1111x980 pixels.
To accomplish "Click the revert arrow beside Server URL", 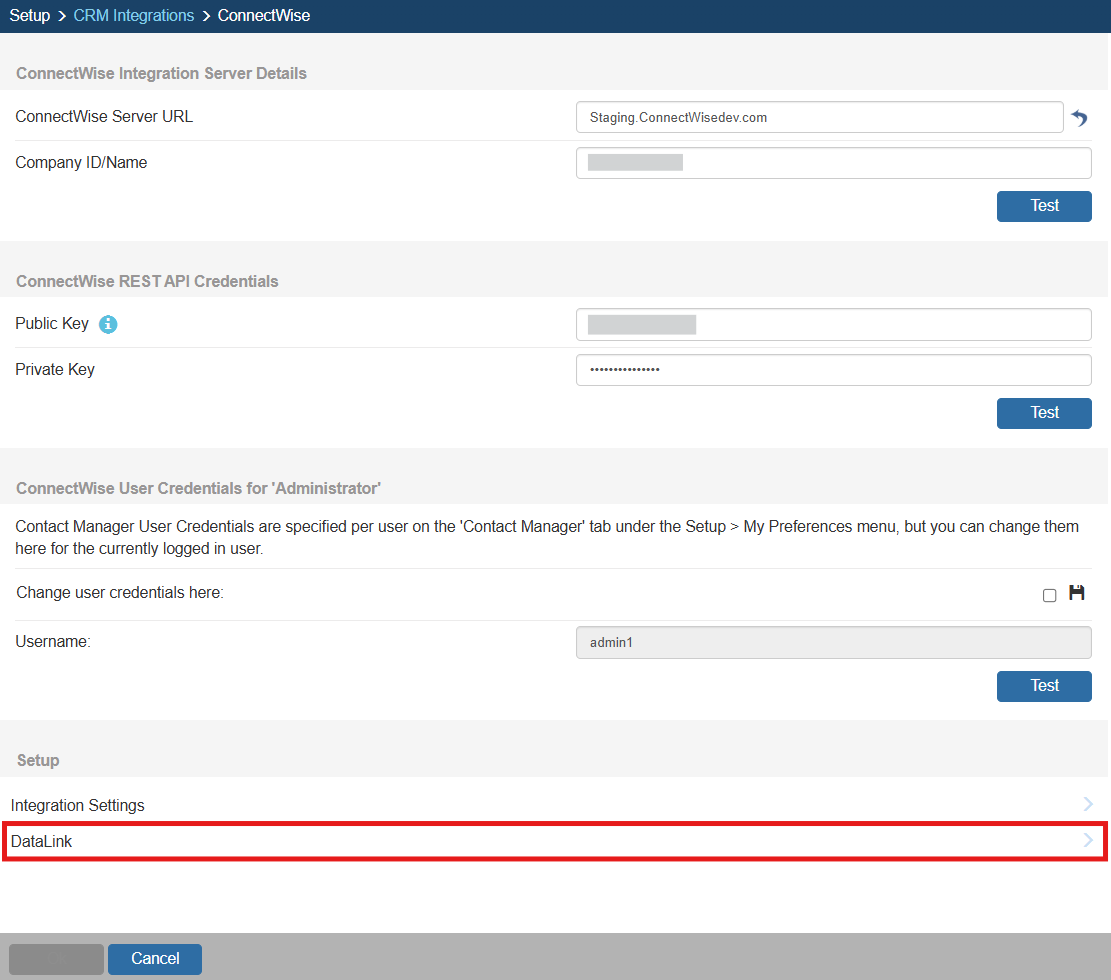I will click(1079, 118).
